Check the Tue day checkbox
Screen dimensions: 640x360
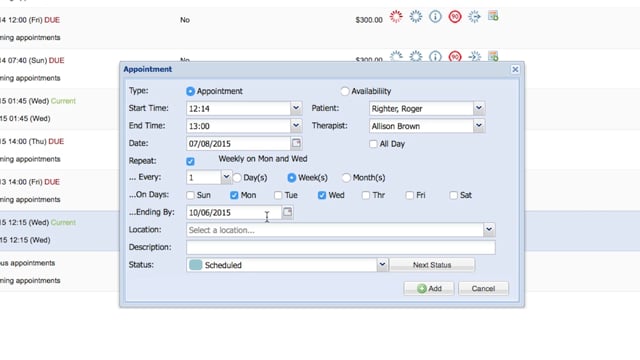click(x=278, y=195)
